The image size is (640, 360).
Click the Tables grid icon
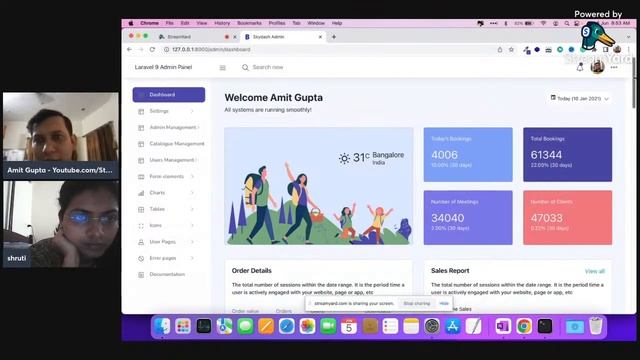point(141,209)
